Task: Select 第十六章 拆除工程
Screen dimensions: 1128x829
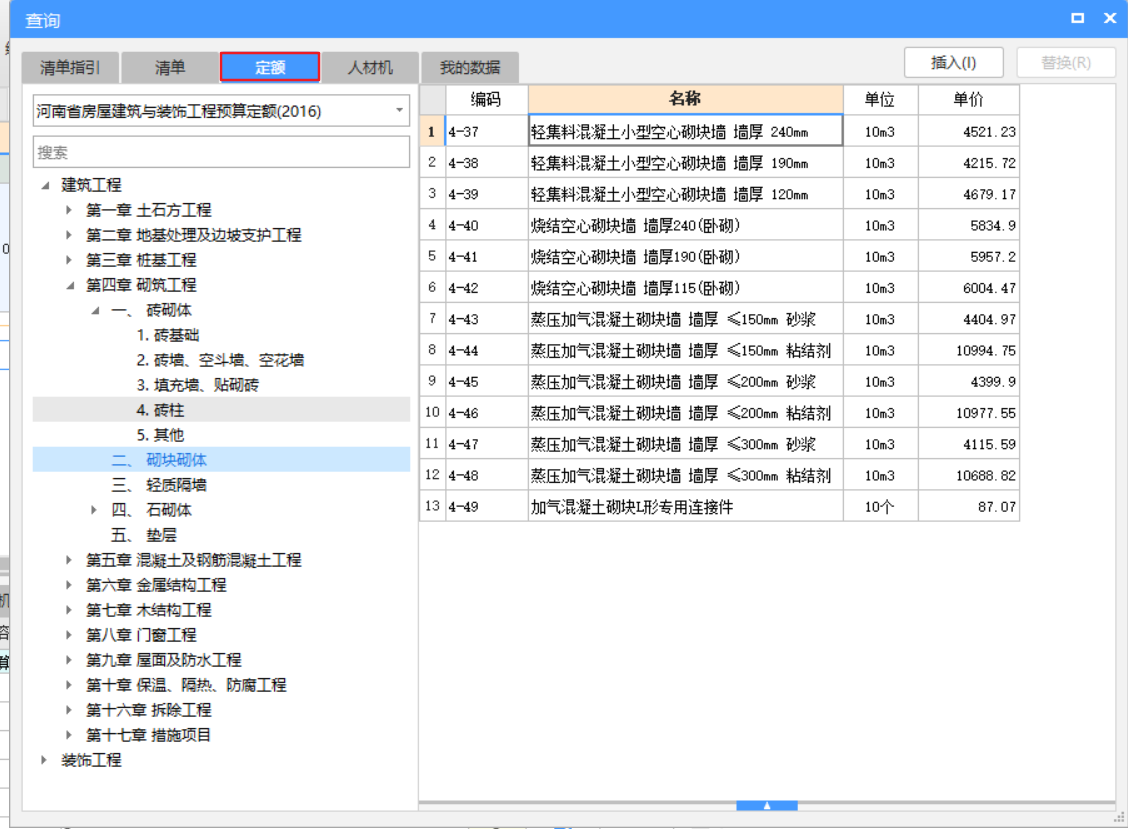Action: click(x=149, y=710)
